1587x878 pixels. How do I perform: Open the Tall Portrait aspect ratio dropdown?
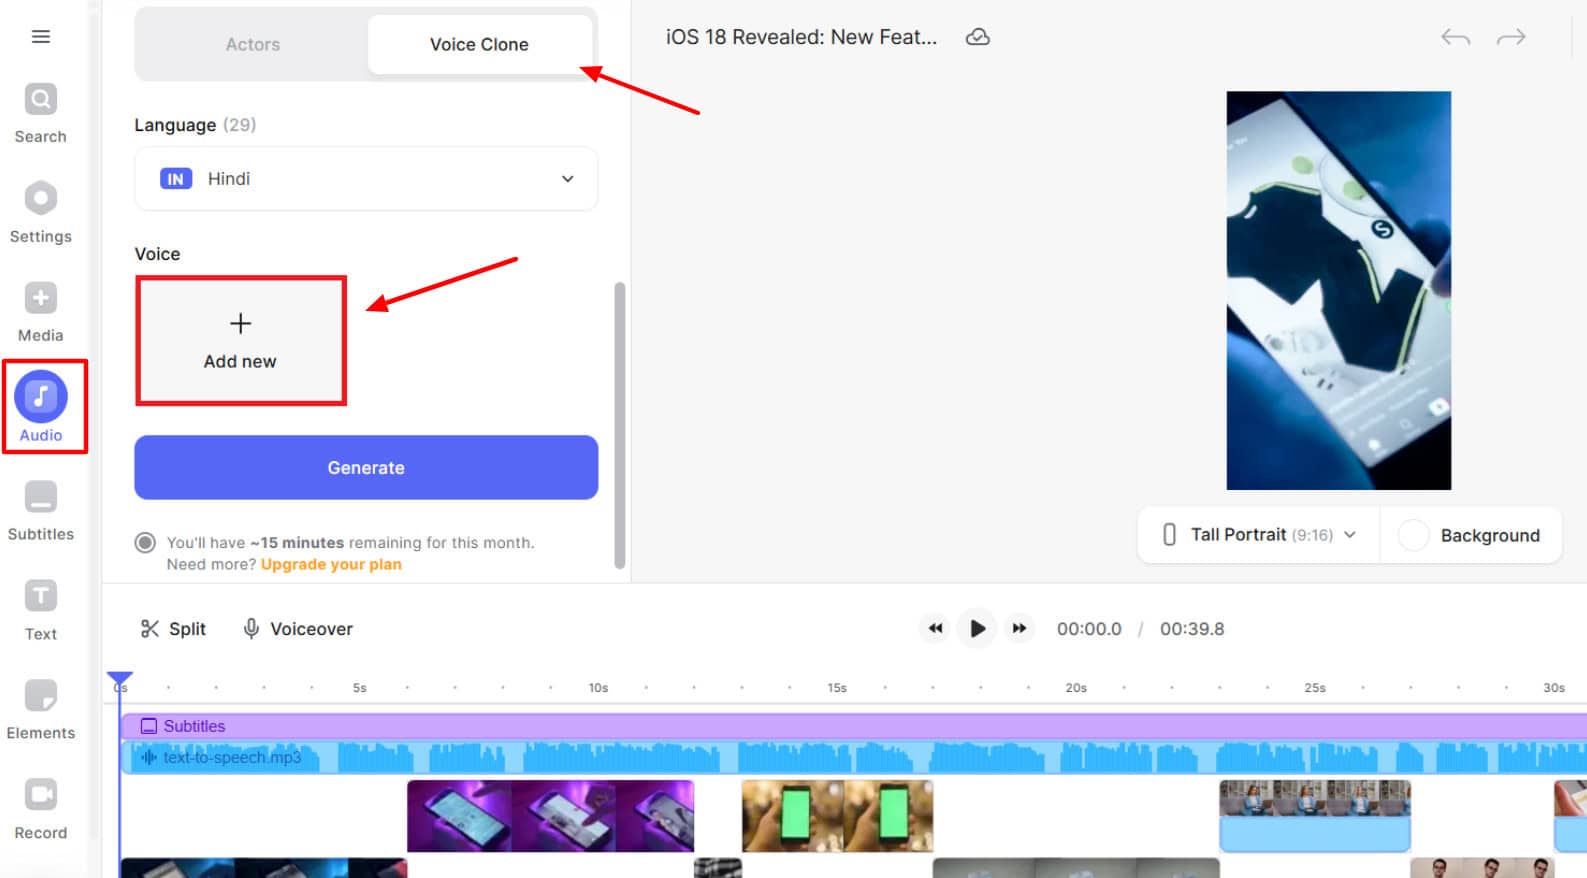click(1259, 535)
